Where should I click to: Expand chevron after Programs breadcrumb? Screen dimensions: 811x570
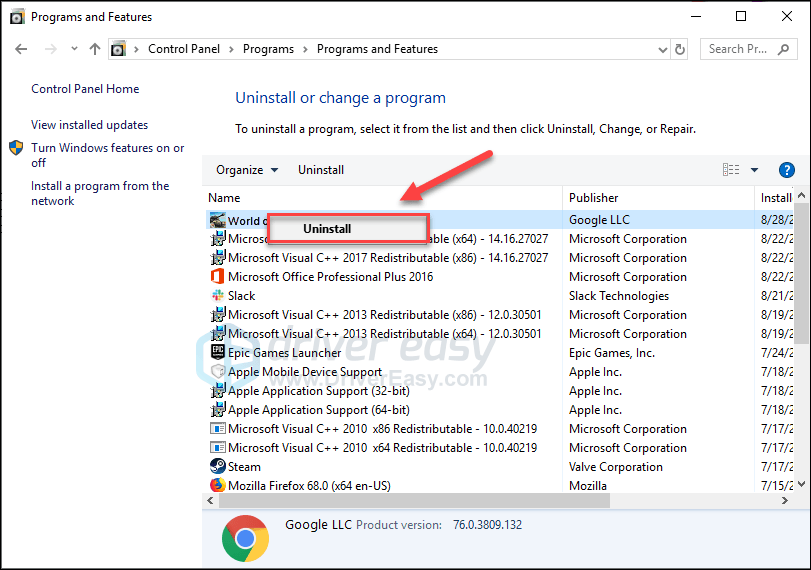[305, 49]
